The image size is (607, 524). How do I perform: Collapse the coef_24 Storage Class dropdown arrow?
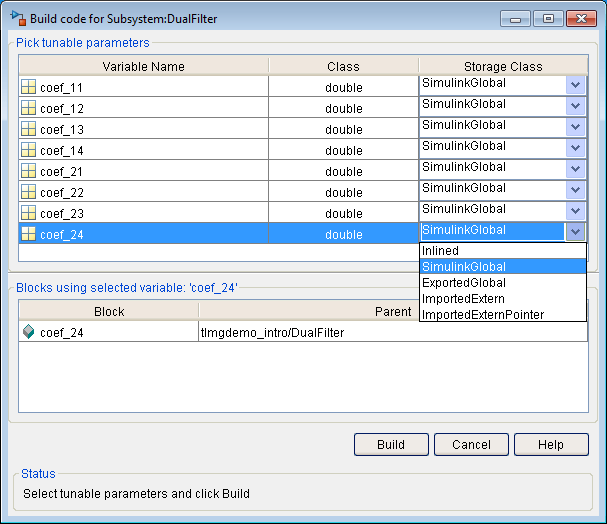pyautogui.click(x=575, y=231)
